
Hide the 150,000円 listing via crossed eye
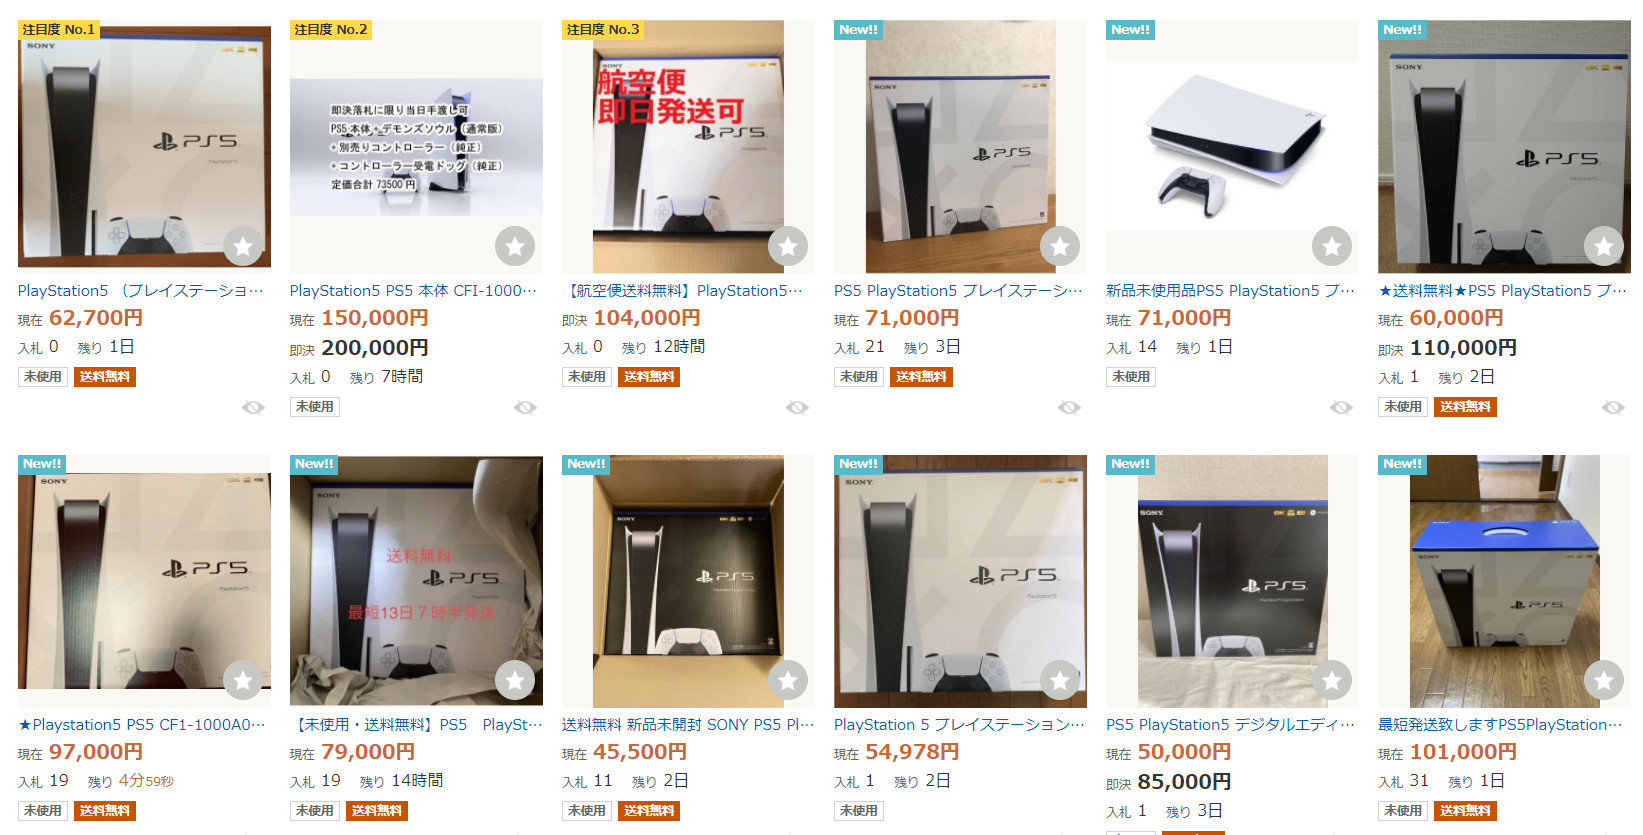click(525, 407)
